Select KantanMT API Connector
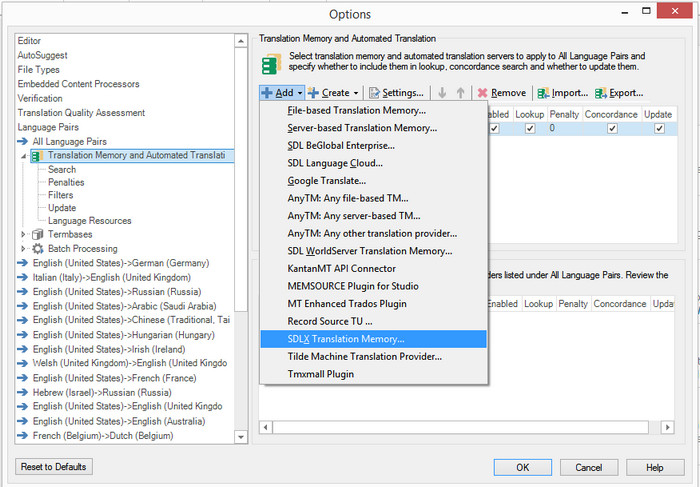700x487 pixels. click(374, 268)
